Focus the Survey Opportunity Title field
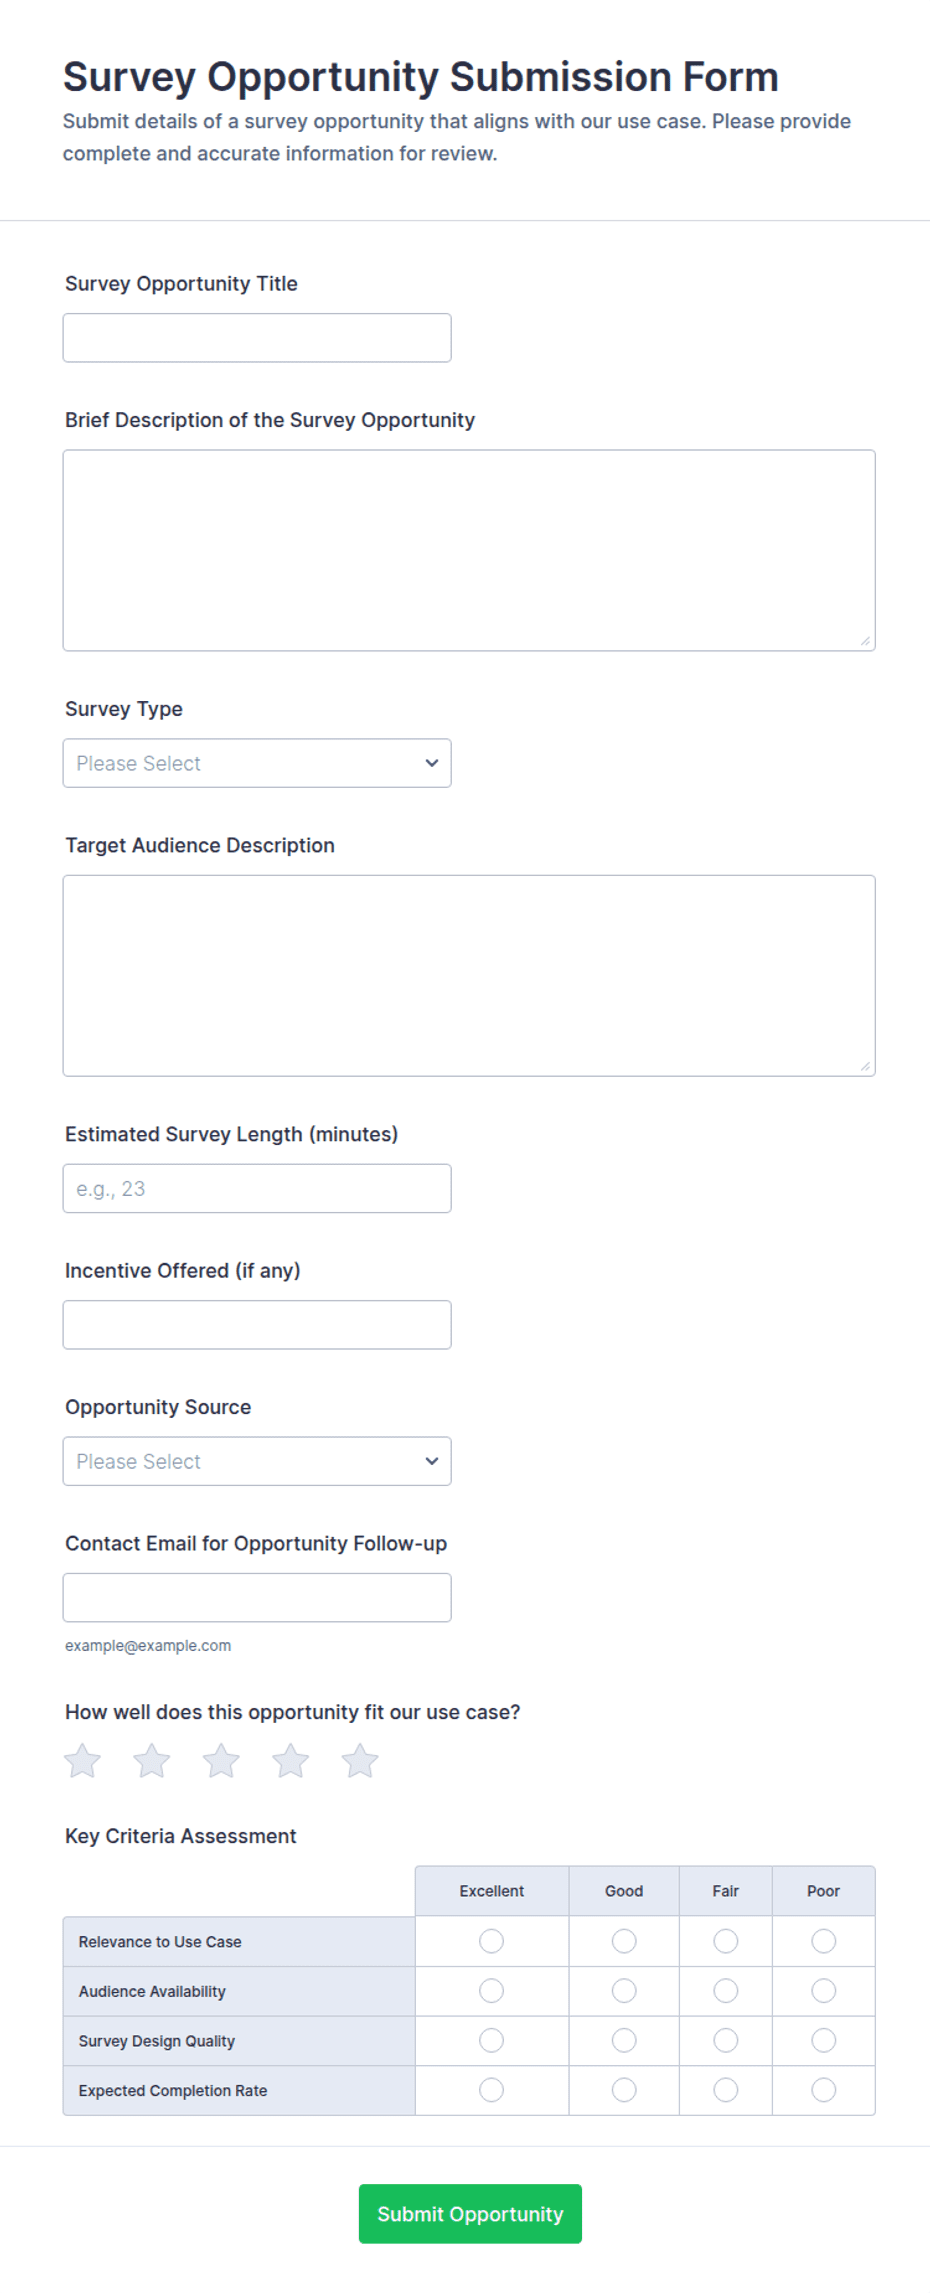Screen dimensions: 930x2293 pos(257,338)
